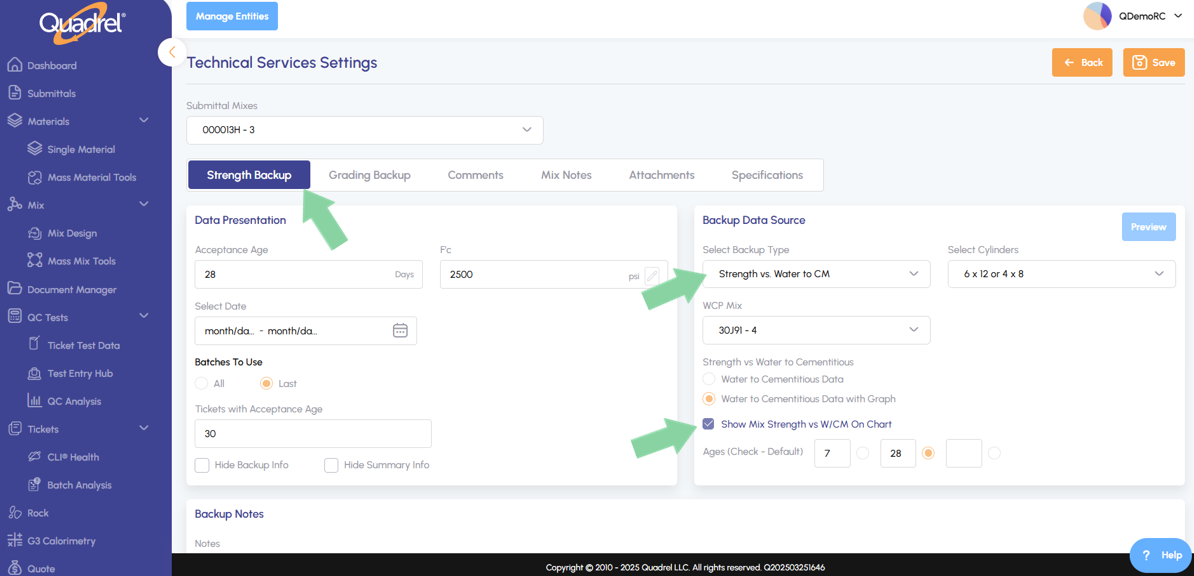Click the Back button
This screenshot has height=576, width=1194.
(x=1082, y=62)
